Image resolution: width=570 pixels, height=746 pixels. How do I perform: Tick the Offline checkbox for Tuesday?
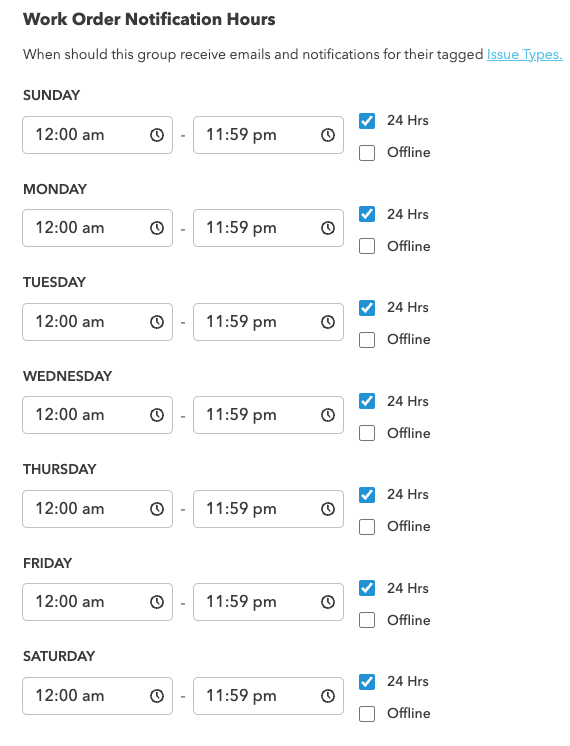pyautogui.click(x=367, y=340)
